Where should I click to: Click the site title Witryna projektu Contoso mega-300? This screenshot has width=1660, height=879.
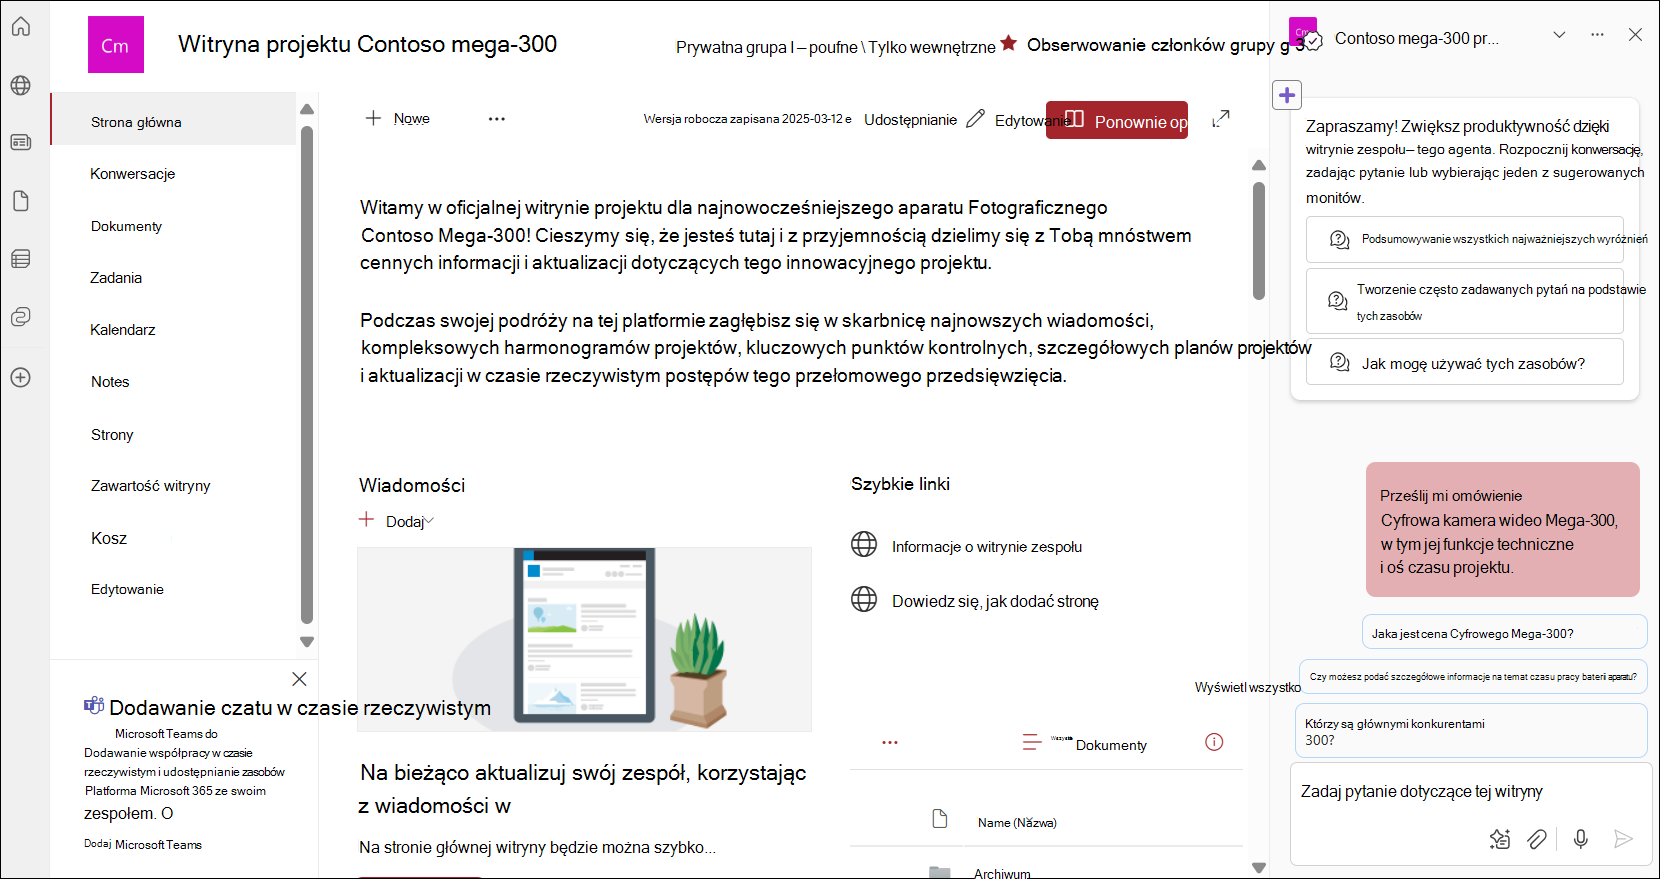point(367,44)
